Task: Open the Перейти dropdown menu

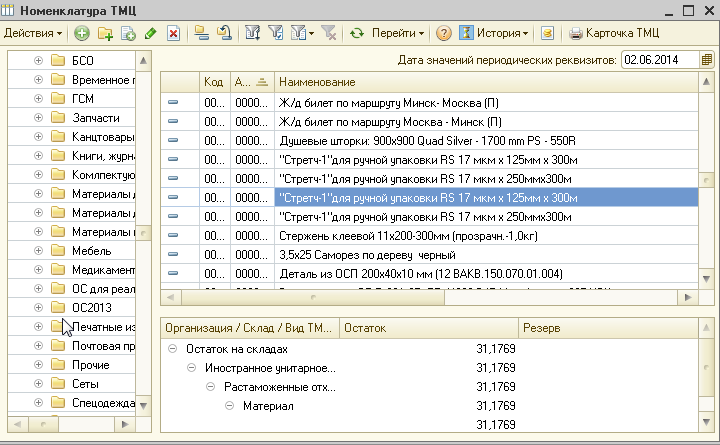Action: (398, 33)
